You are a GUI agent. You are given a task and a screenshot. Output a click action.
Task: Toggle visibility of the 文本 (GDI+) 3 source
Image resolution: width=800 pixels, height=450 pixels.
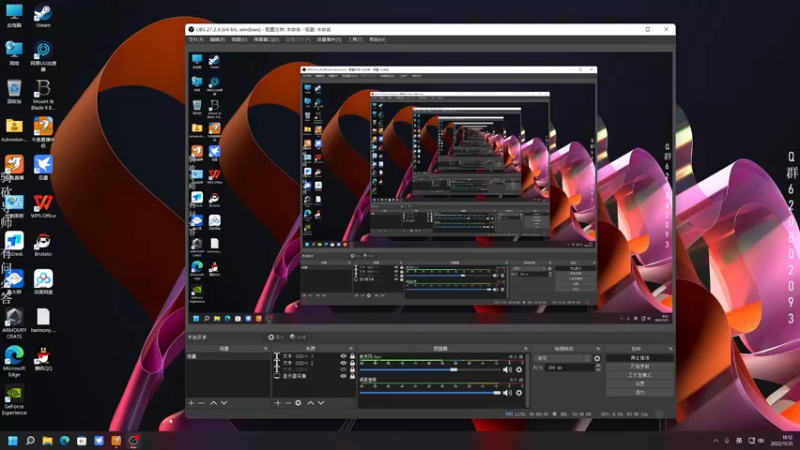(x=343, y=356)
